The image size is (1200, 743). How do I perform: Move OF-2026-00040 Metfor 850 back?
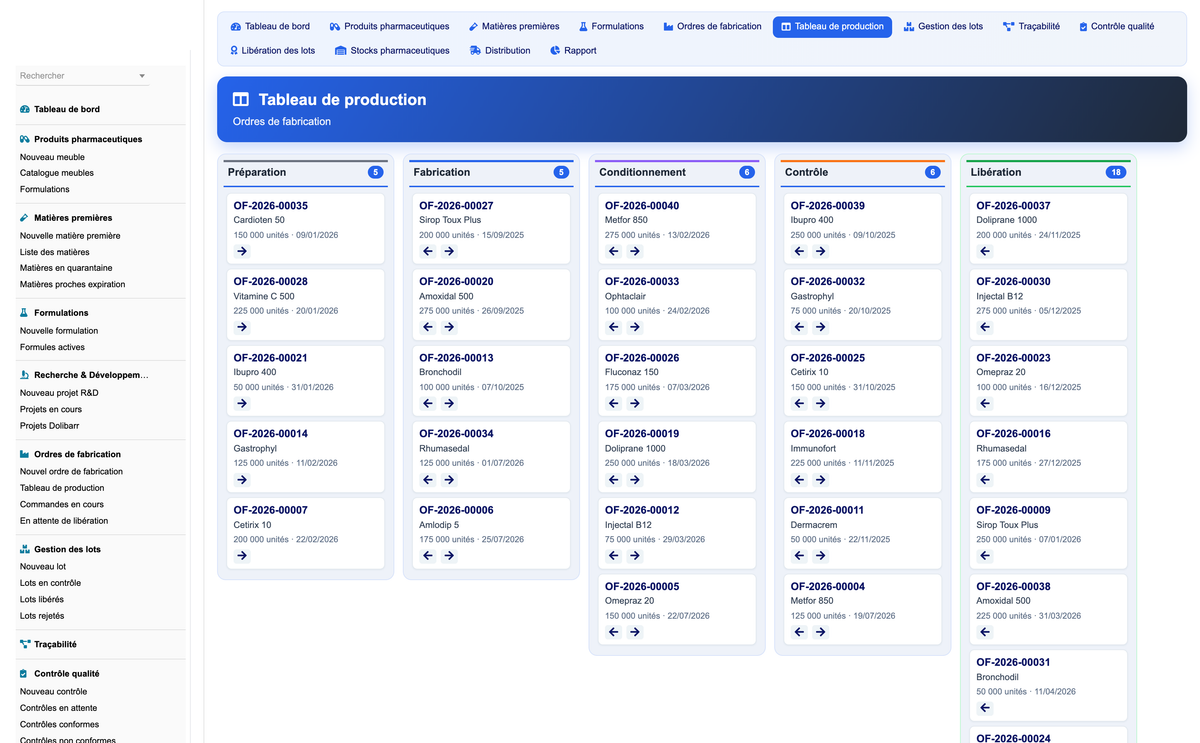[x=613, y=251]
